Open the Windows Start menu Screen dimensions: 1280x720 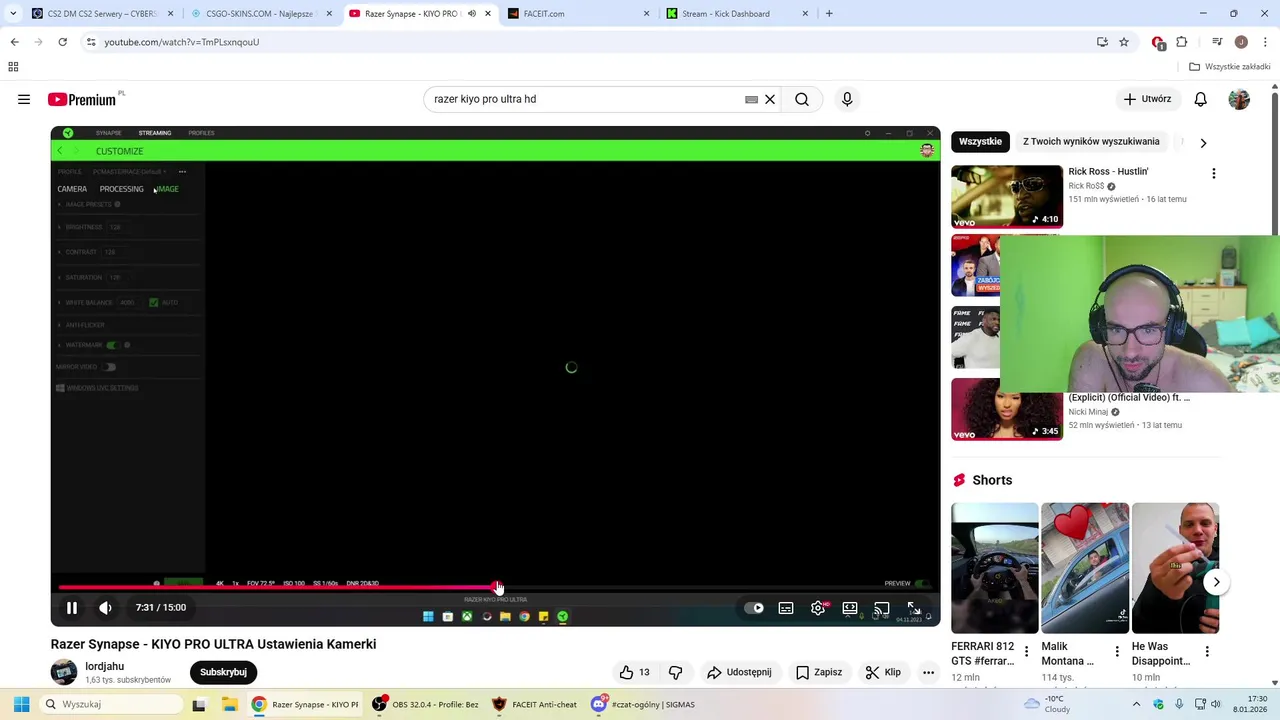click(21, 704)
